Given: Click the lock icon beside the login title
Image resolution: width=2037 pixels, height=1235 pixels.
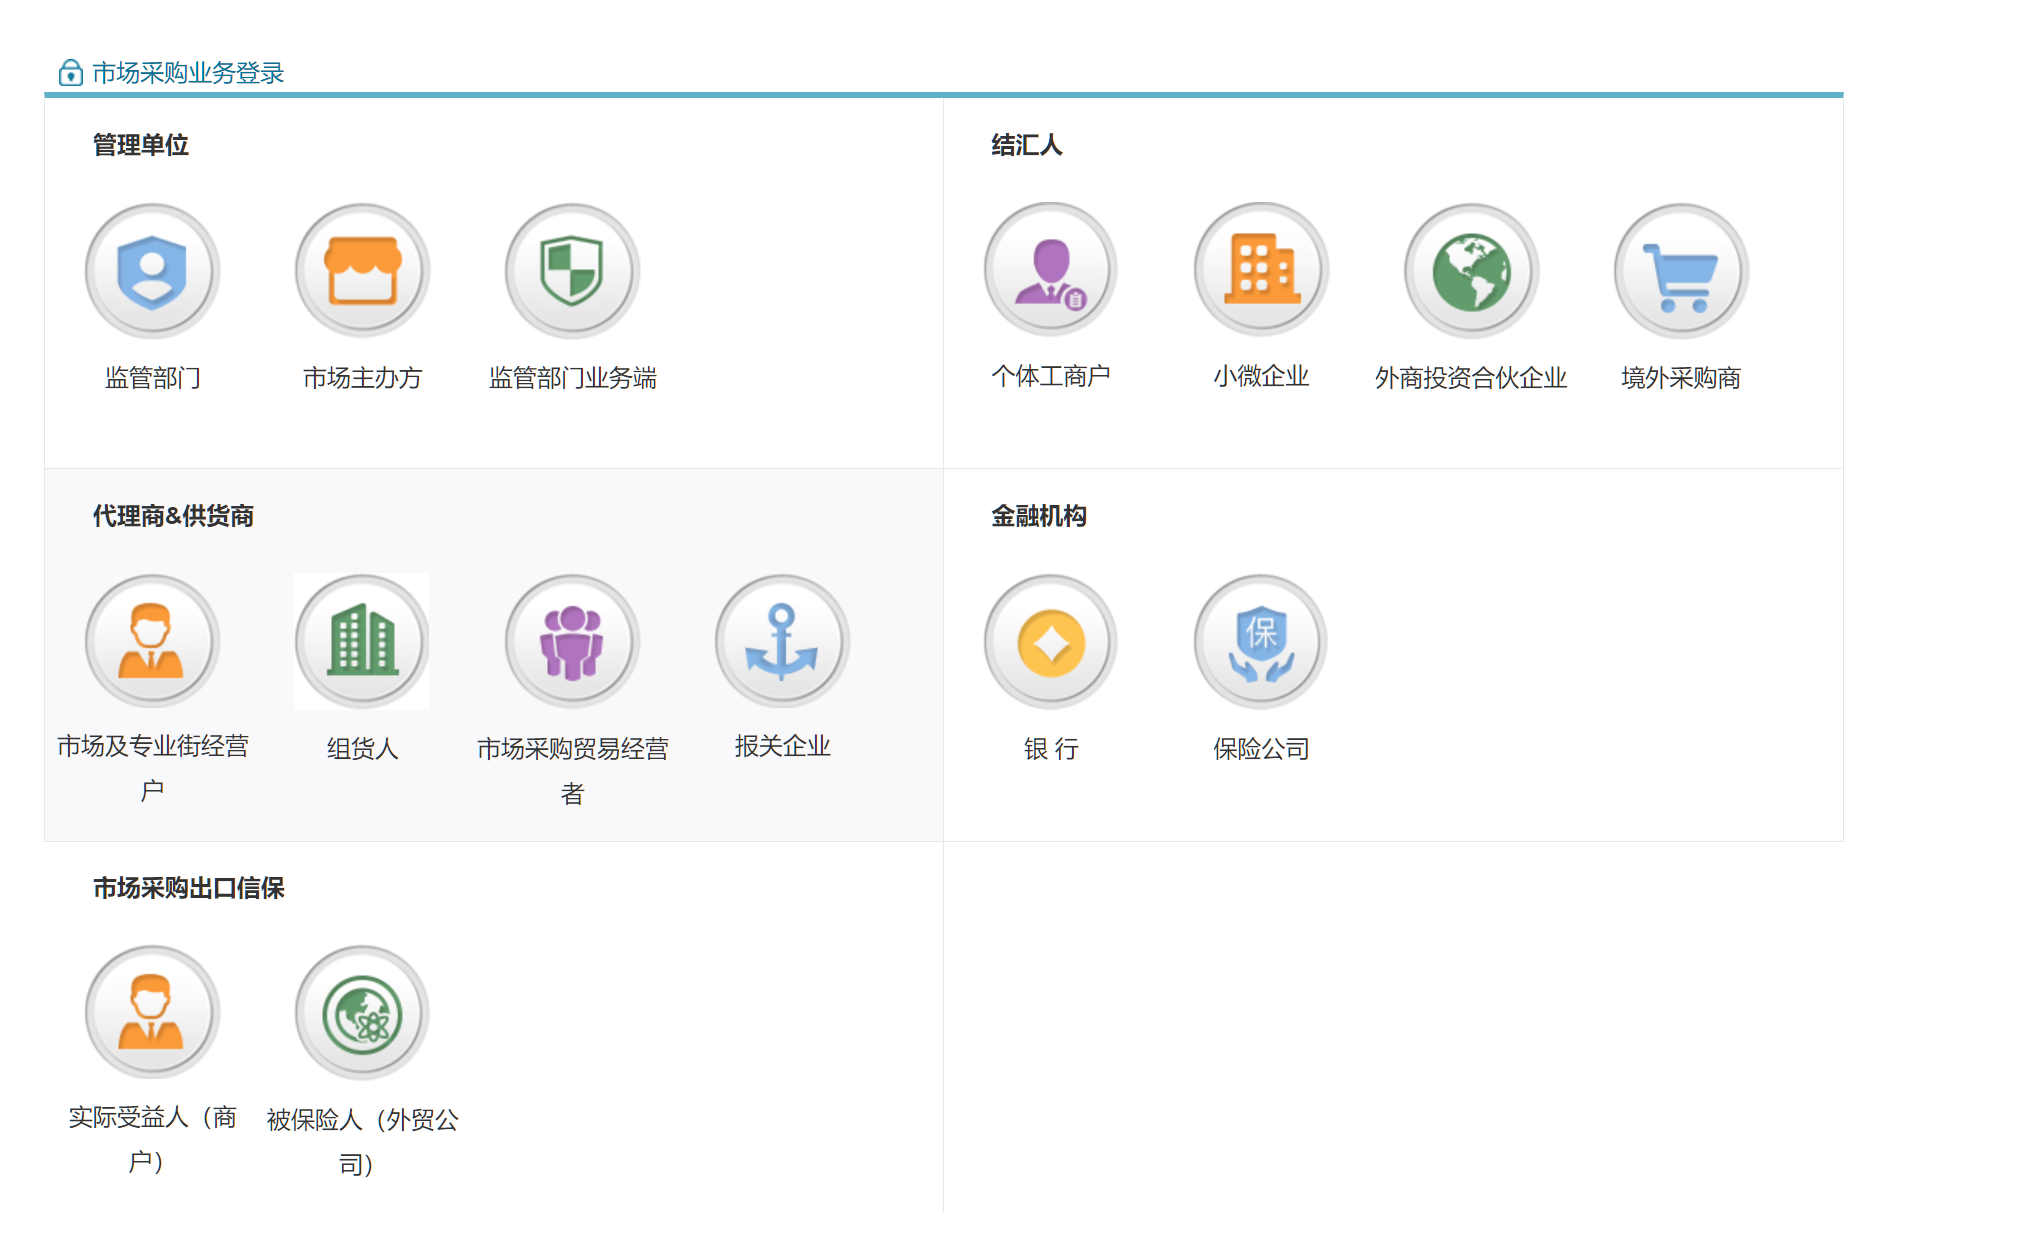Looking at the screenshot, I should pos(70,73).
